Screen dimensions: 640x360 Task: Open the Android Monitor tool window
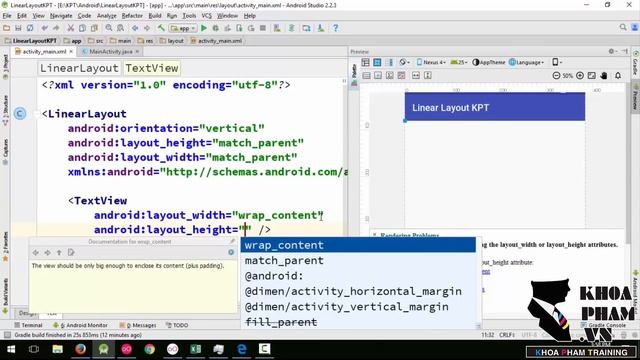point(80,325)
